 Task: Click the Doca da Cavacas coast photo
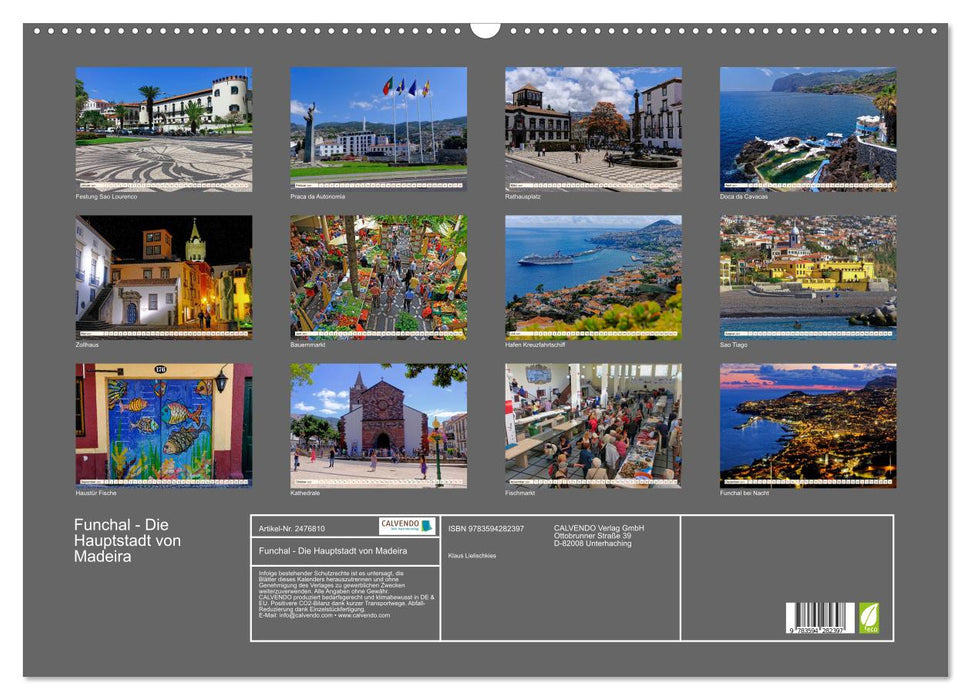(808, 129)
